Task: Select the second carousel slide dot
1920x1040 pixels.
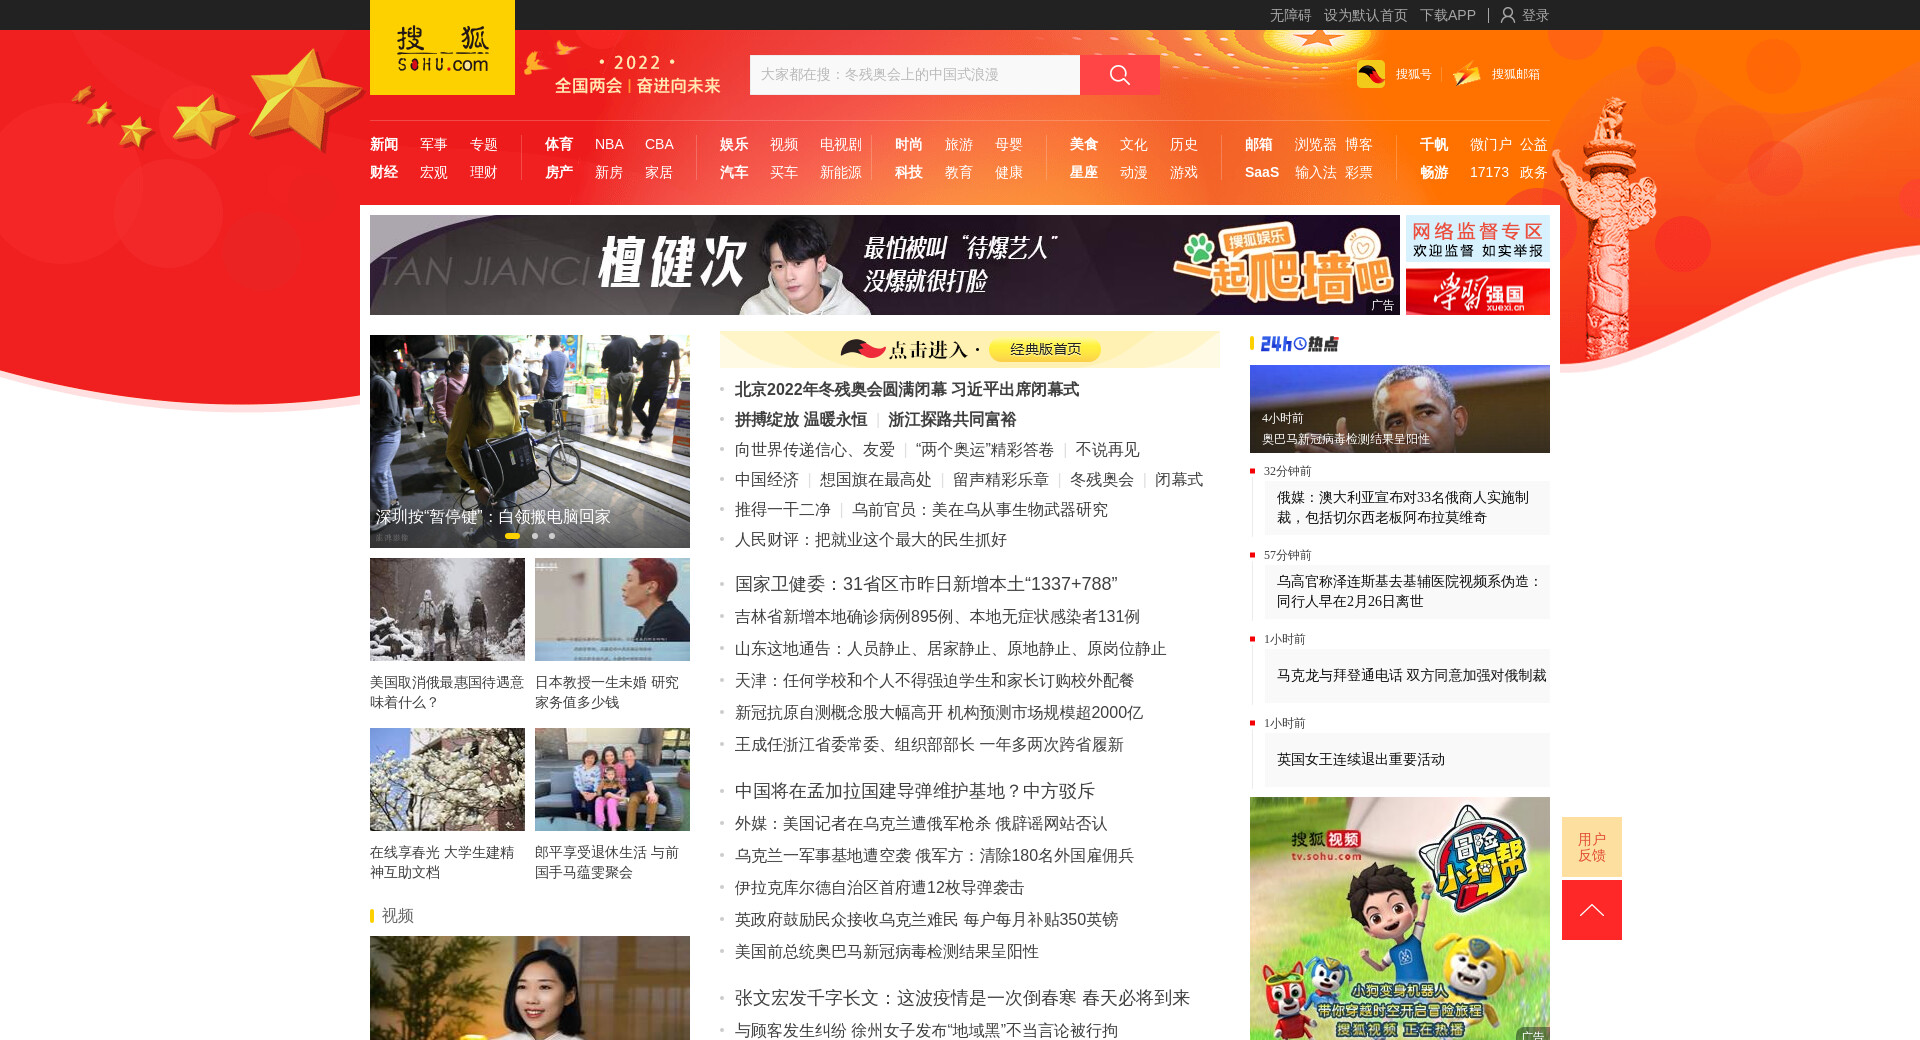Action: coord(535,536)
